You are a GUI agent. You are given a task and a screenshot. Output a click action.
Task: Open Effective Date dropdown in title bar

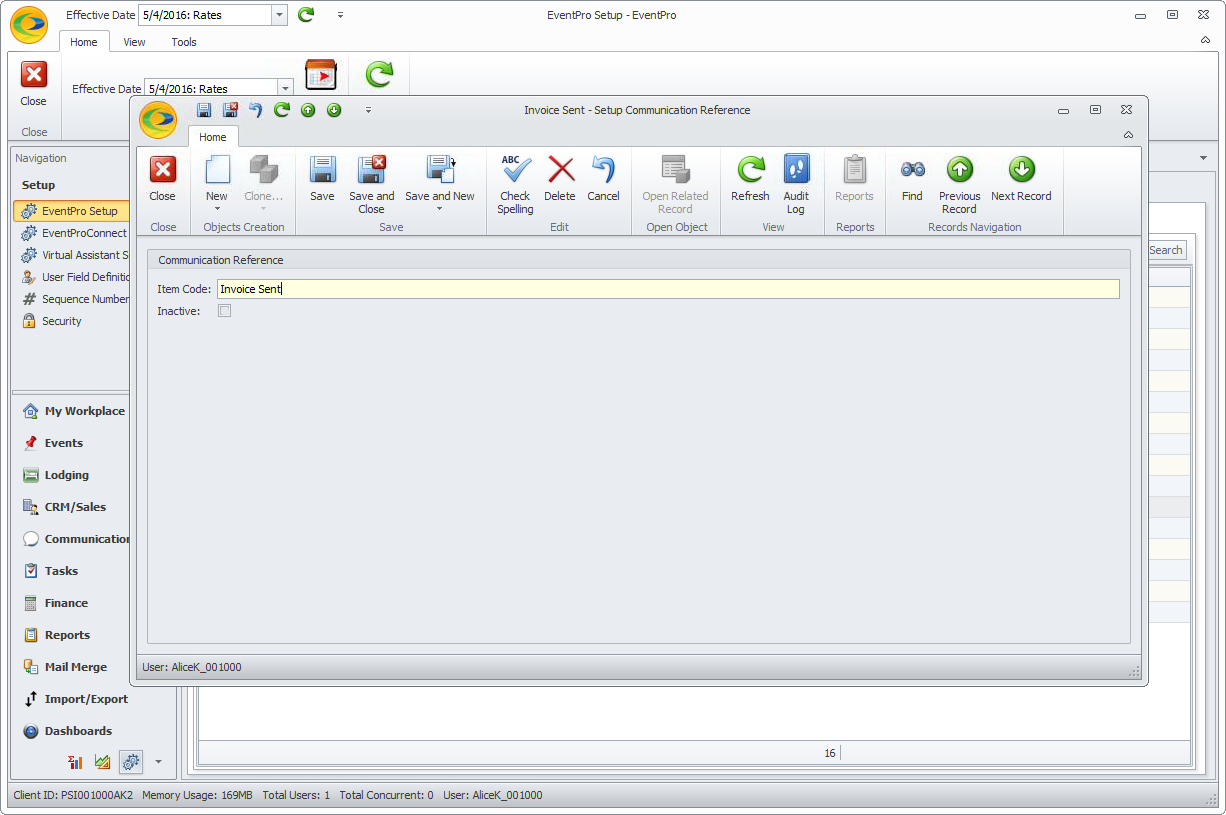coord(279,15)
